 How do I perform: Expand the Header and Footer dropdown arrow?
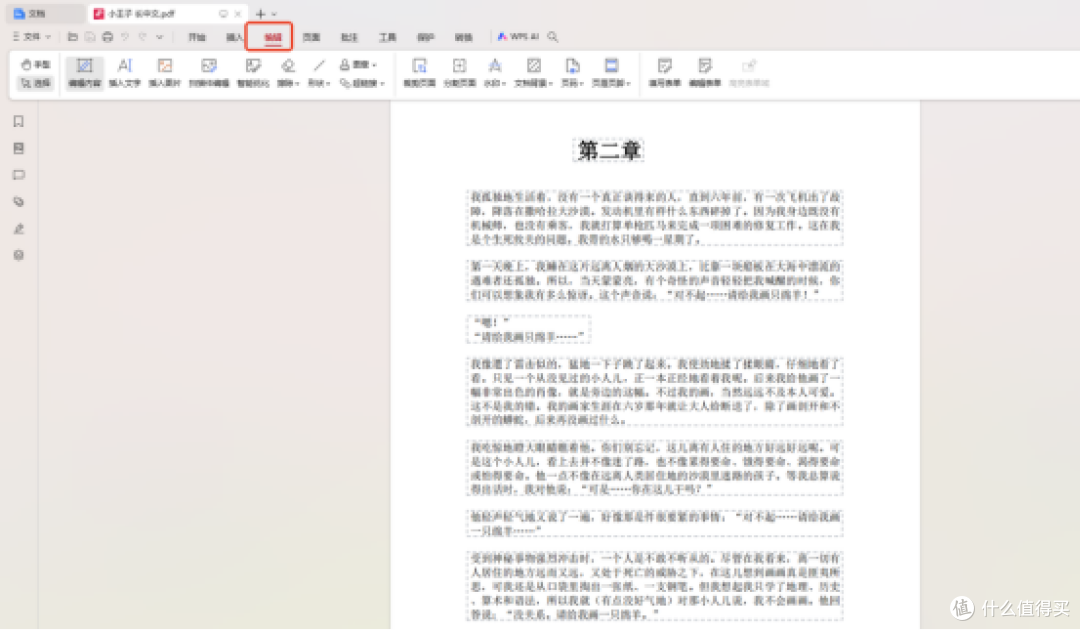(x=629, y=83)
